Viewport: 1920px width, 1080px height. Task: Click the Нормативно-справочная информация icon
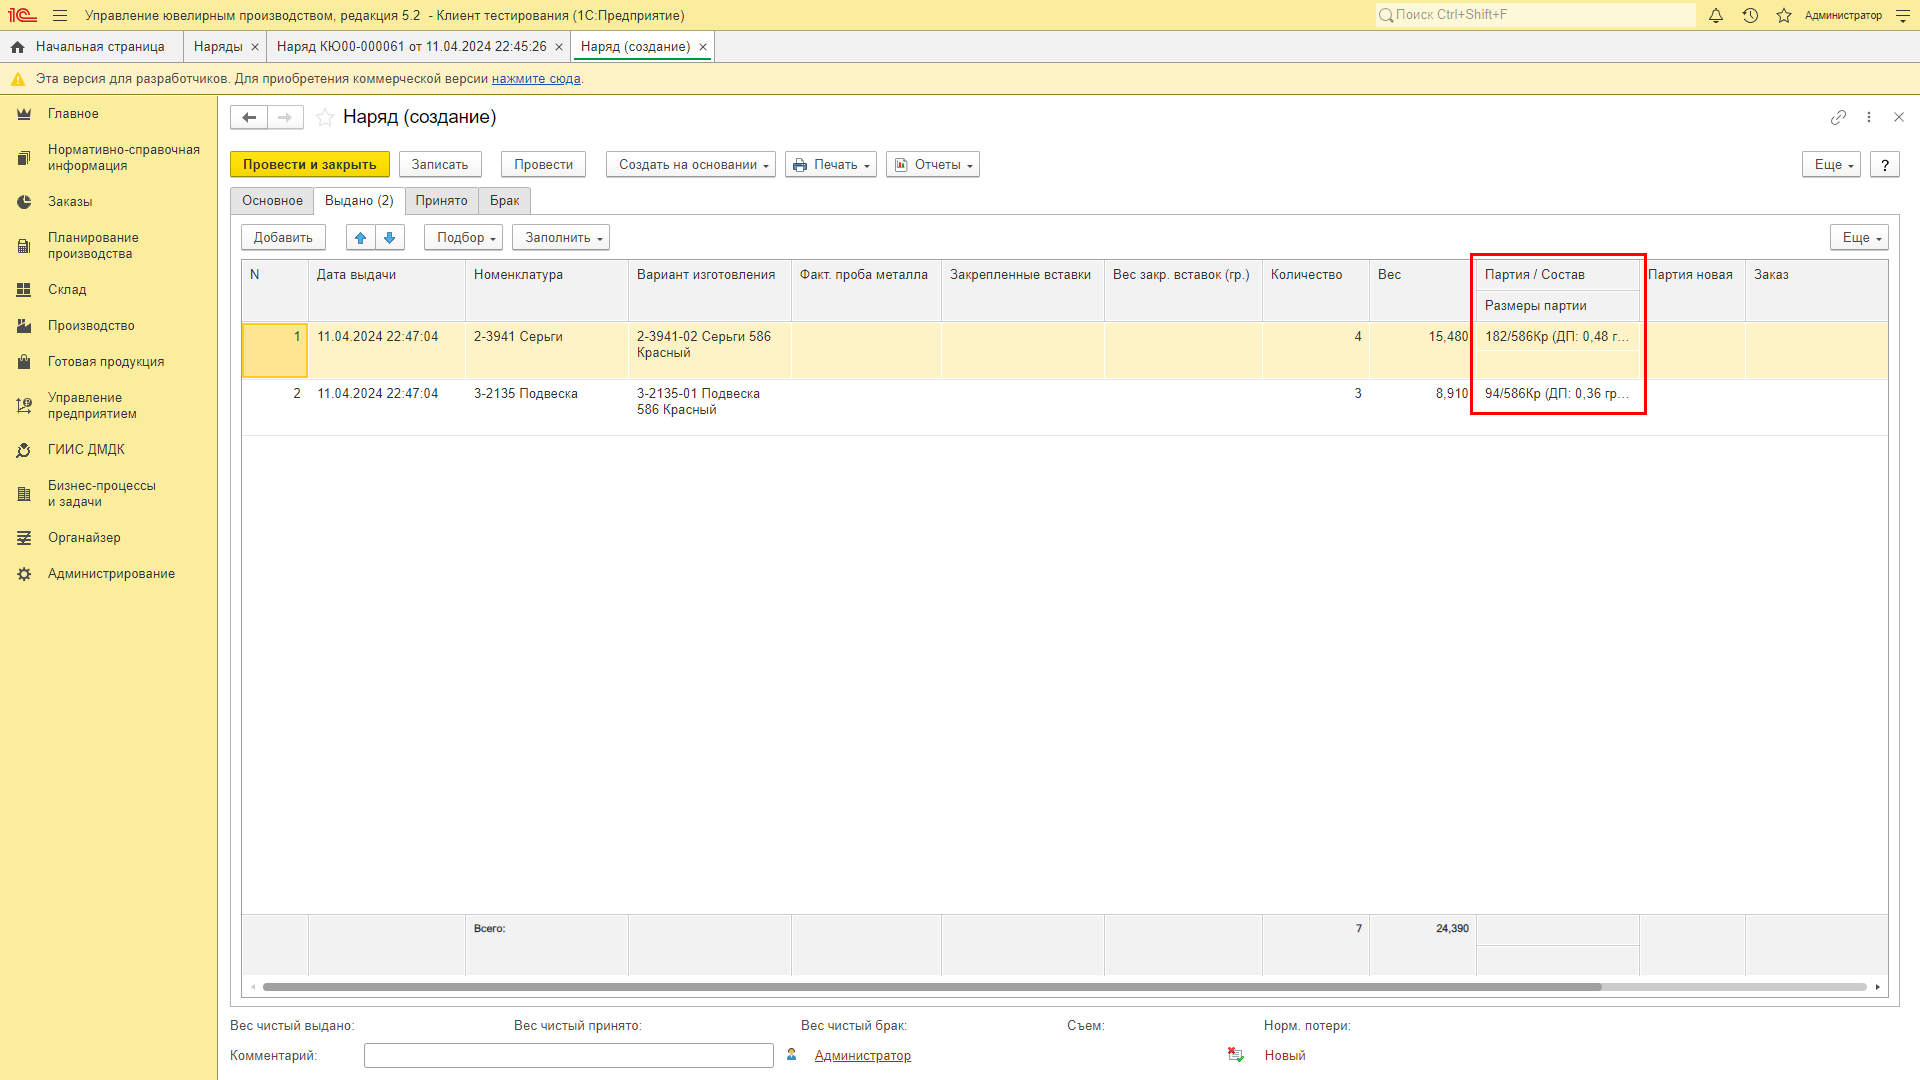pyautogui.click(x=24, y=158)
